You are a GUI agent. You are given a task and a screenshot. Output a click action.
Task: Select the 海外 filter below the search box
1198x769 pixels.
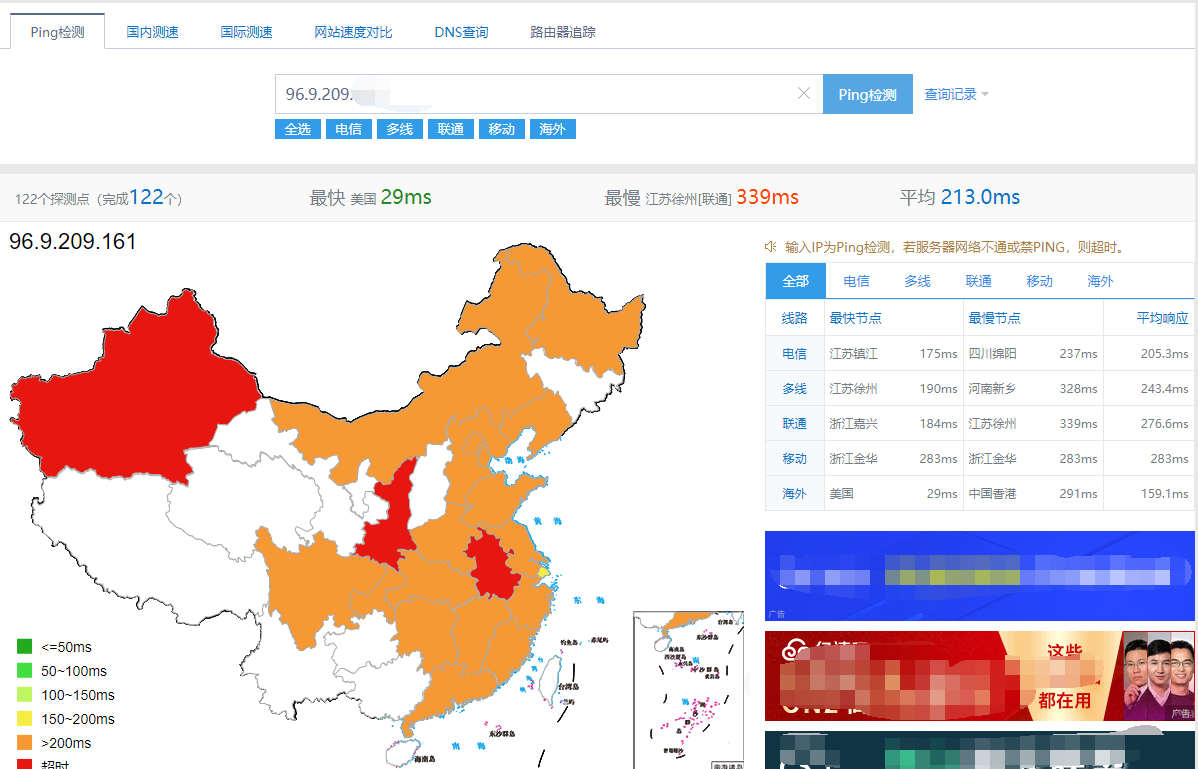tap(552, 128)
